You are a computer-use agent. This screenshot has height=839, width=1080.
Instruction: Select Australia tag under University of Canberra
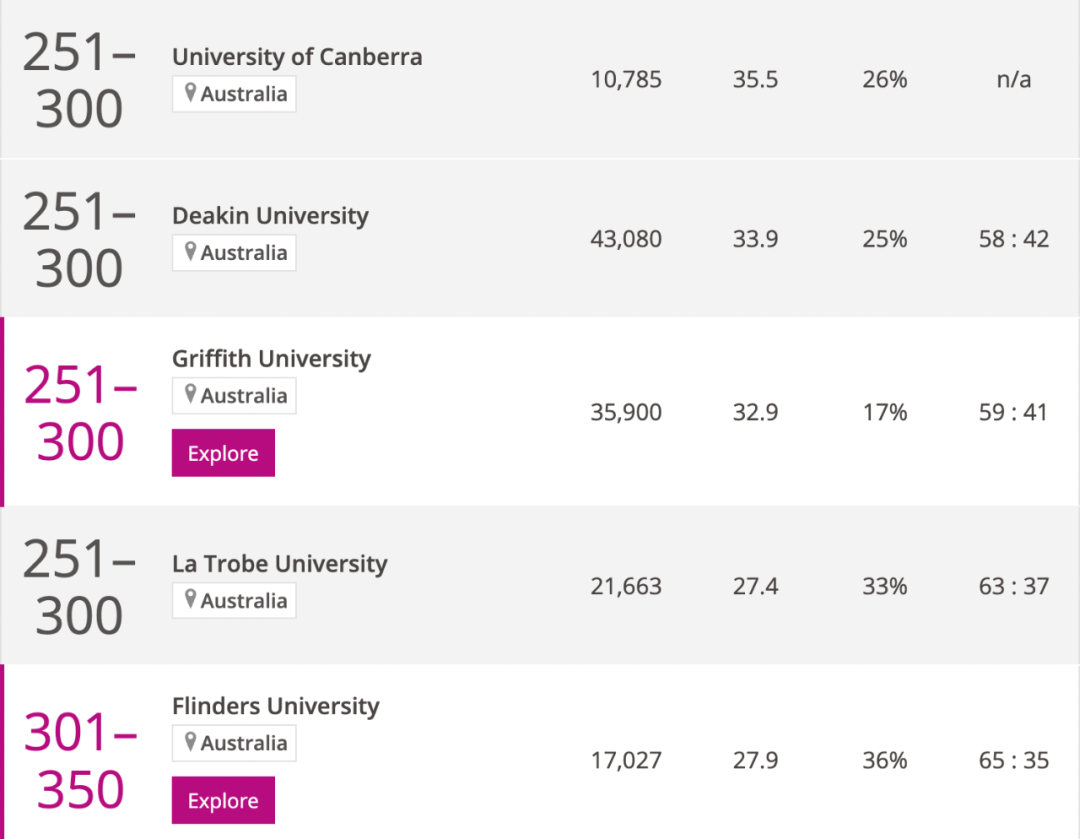(x=243, y=94)
